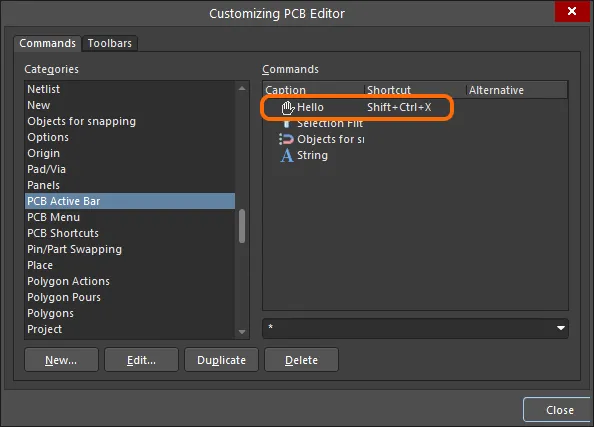Select the magnet icon for Objects for snapping
Viewport: 594px width, 427px height.
coord(286,139)
